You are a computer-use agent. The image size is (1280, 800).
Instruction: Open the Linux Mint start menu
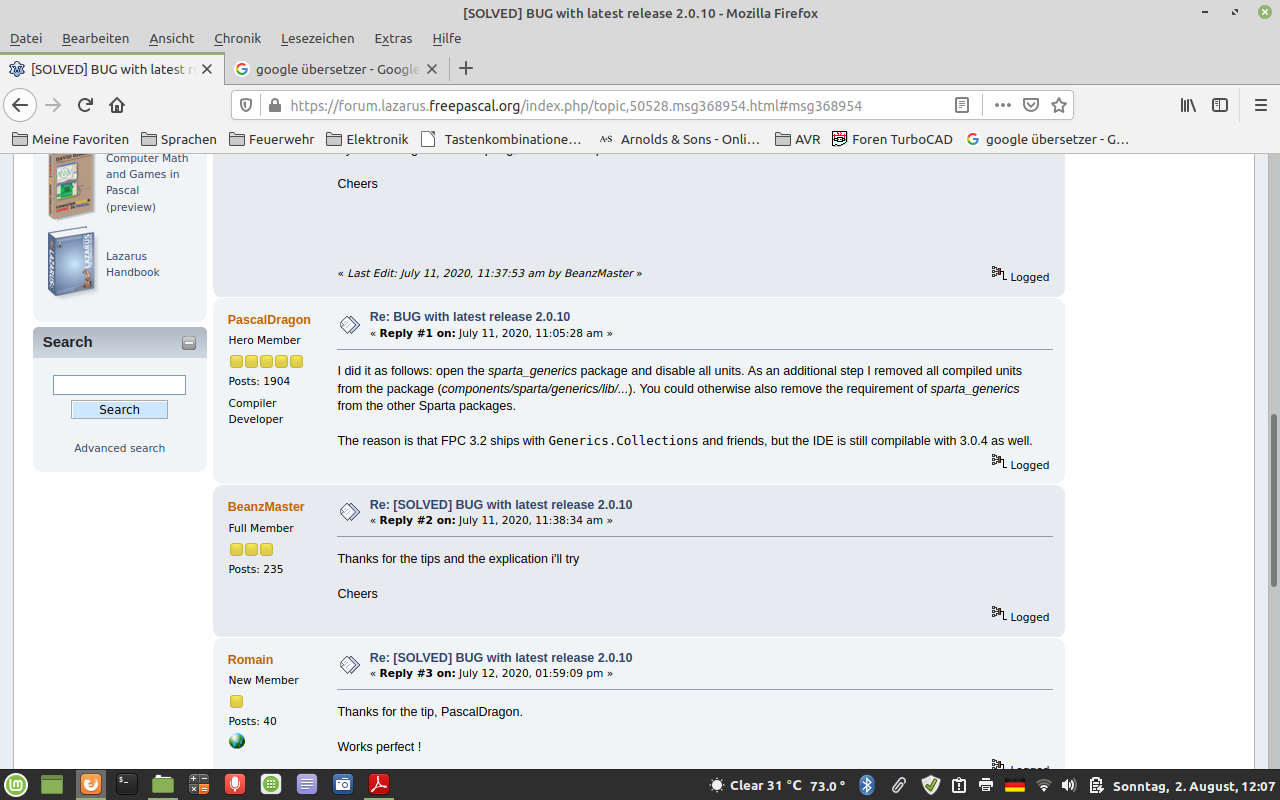(x=16, y=784)
